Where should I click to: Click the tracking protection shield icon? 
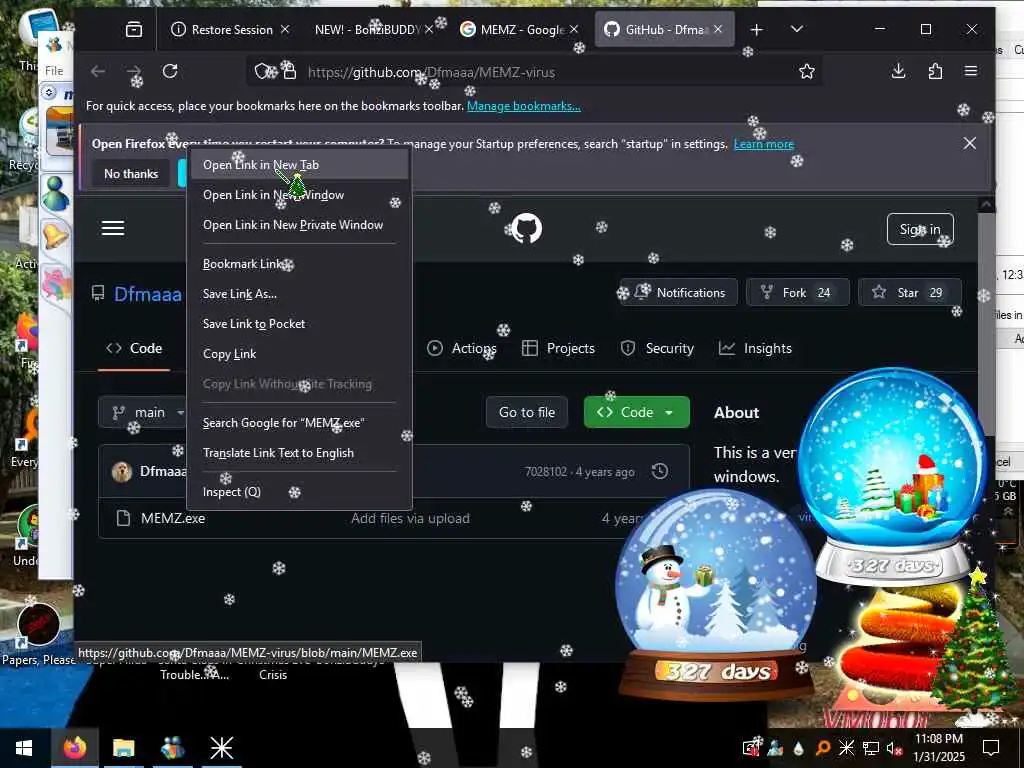pyautogui.click(x=263, y=71)
